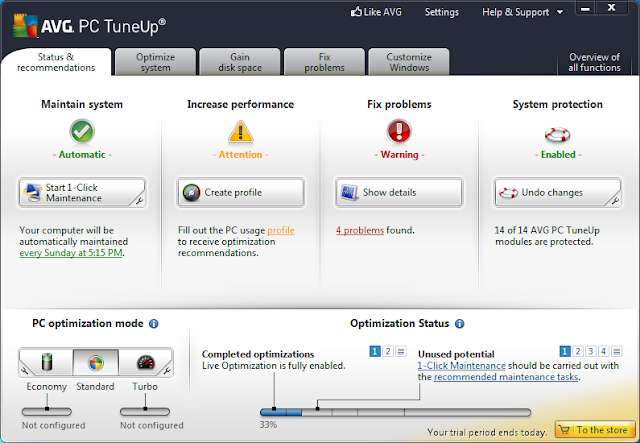This screenshot has width=640, height=443.
Task: Show page 2 of Unused potential
Action: click(578, 351)
